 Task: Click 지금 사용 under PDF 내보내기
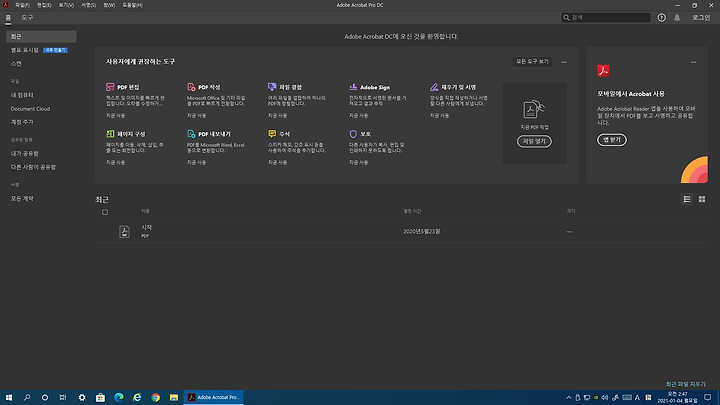pos(197,163)
